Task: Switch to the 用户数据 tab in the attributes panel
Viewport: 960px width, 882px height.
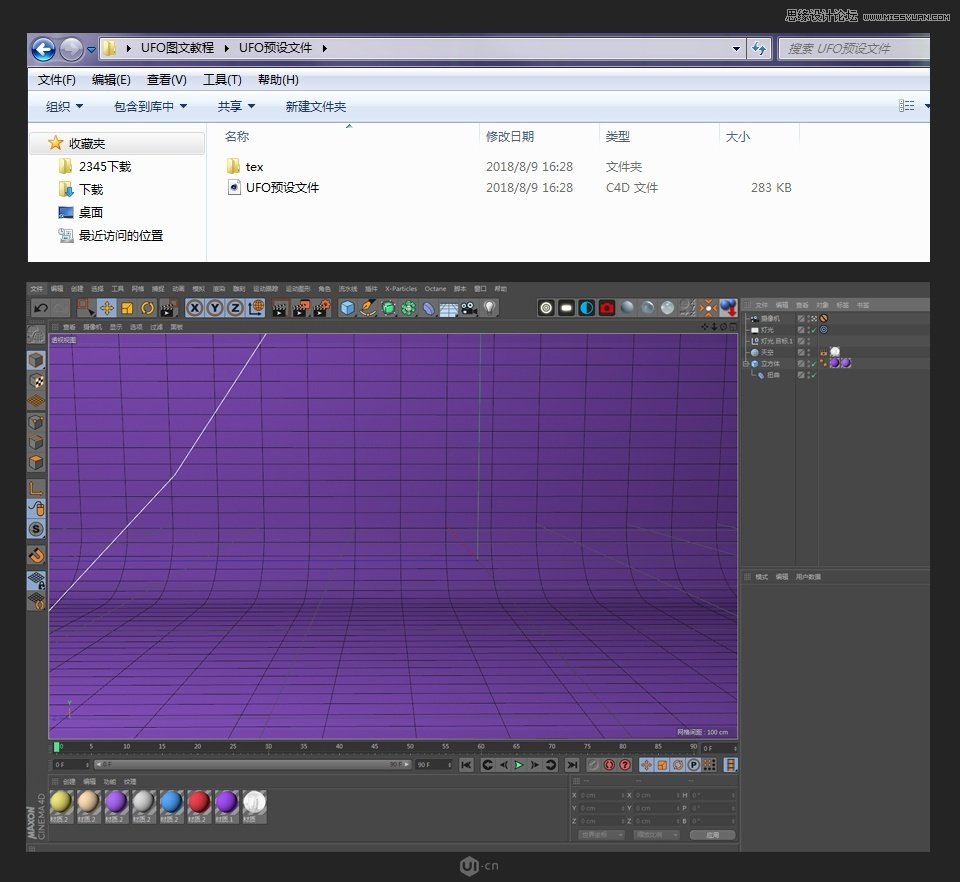Action: (x=808, y=576)
